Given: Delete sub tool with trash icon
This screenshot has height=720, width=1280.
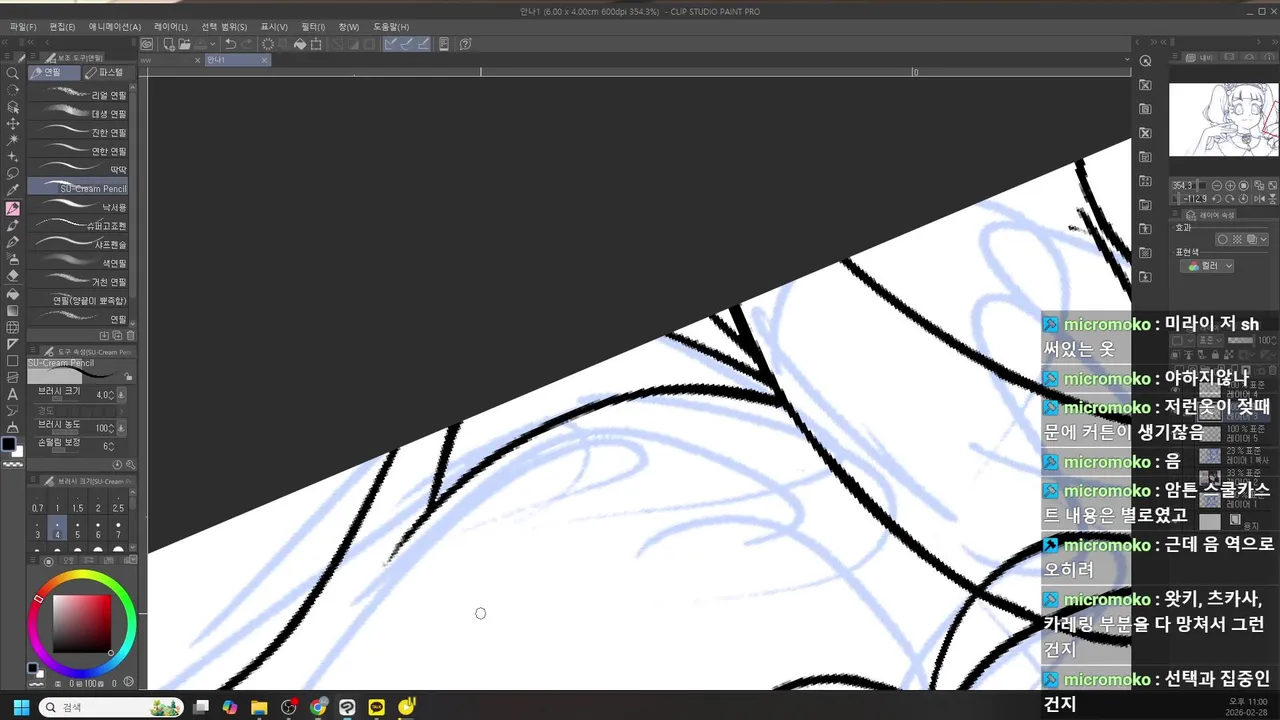Looking at the screenshot, I should [x=131, y=336].
